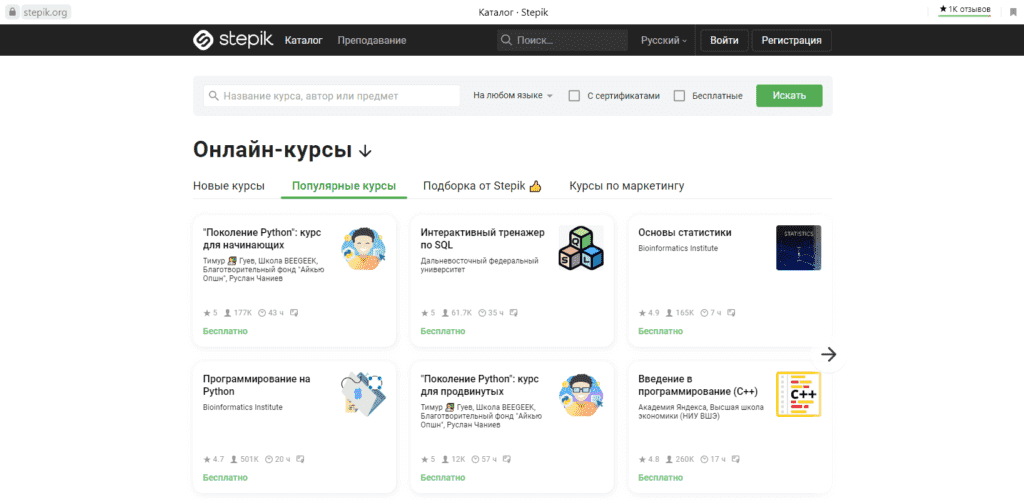This screenshot has width=1024, height=500.
Task: Click the Программирование на Python course icon
Action: click(x=363, y=394)
